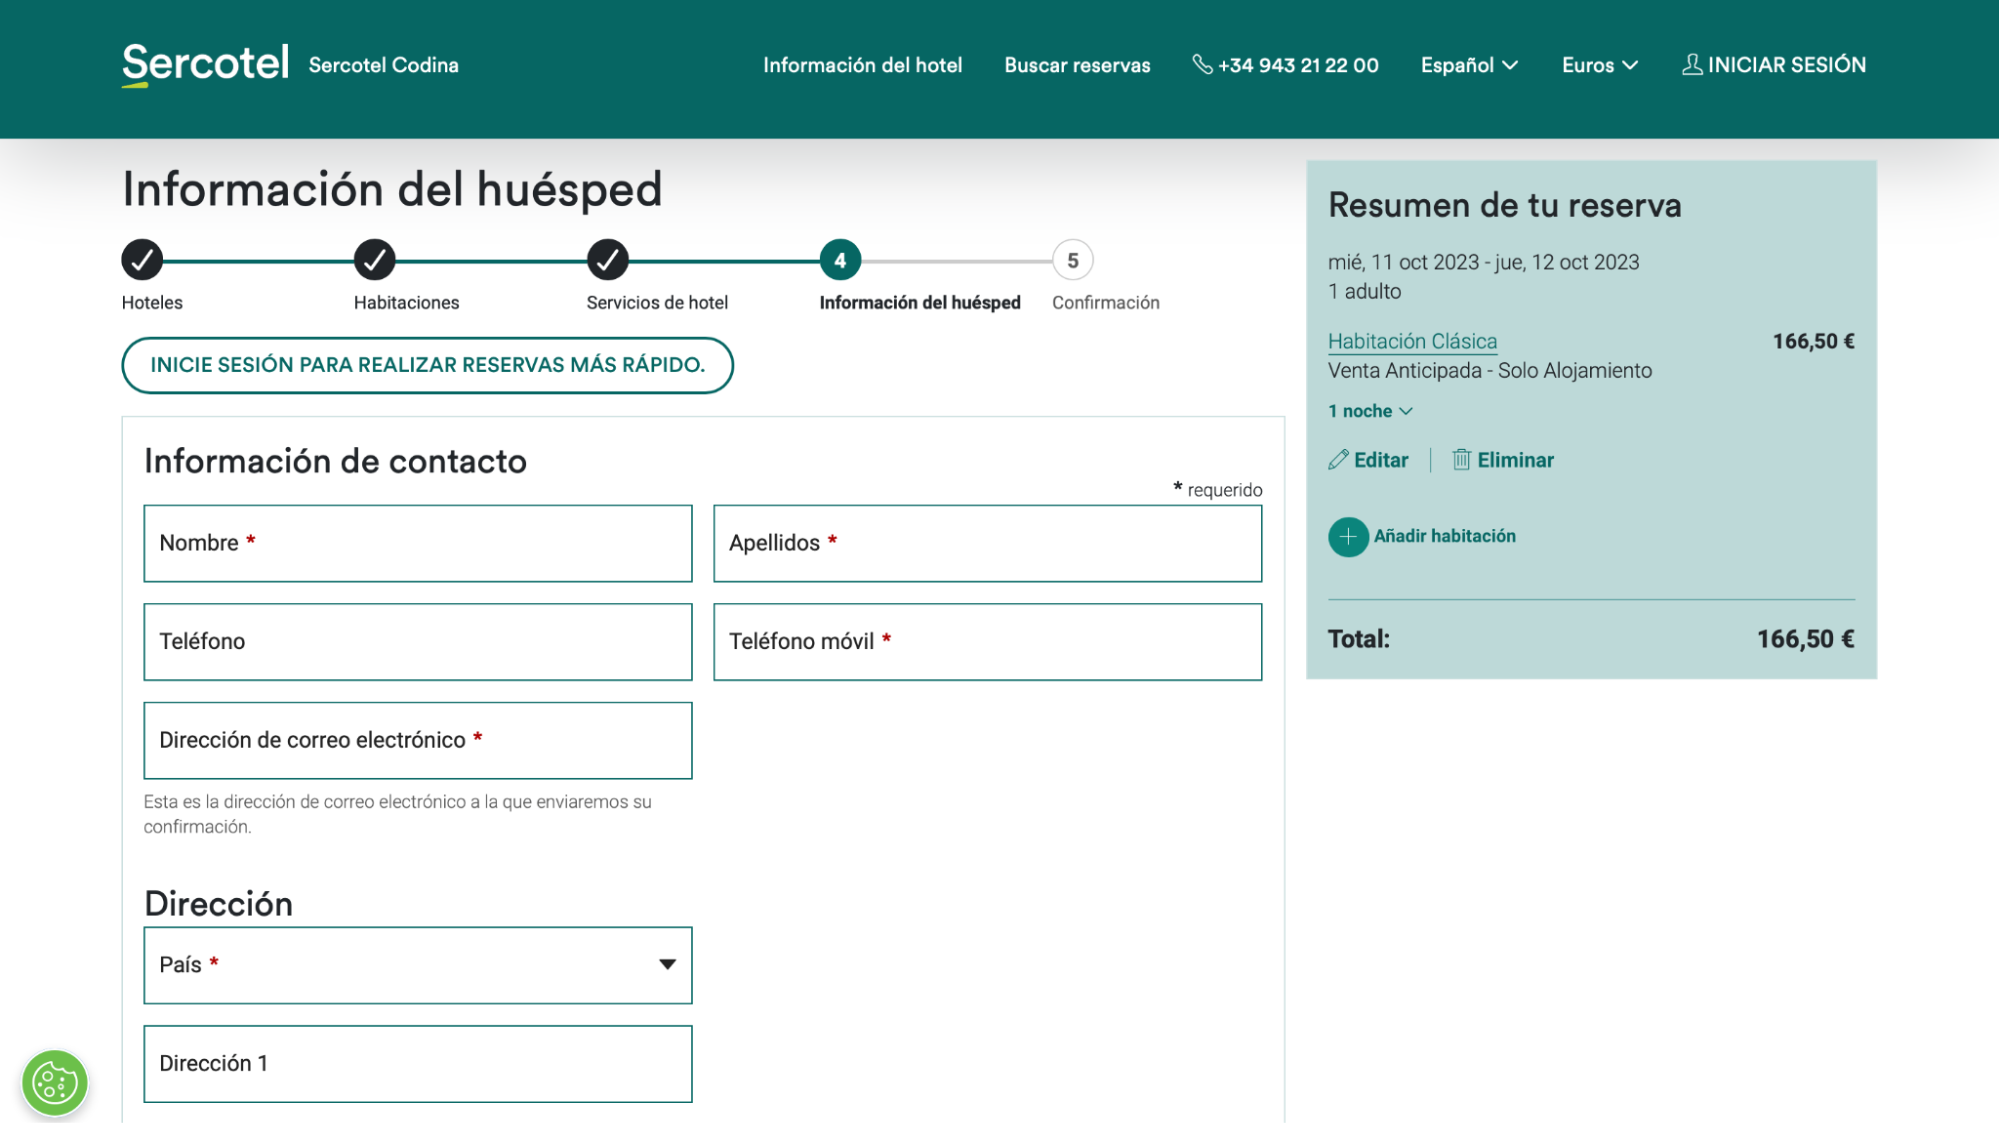The height and width of the screenshot is (1124, 1999).
Task: Click Eliminar link text
Action: 1516,460
